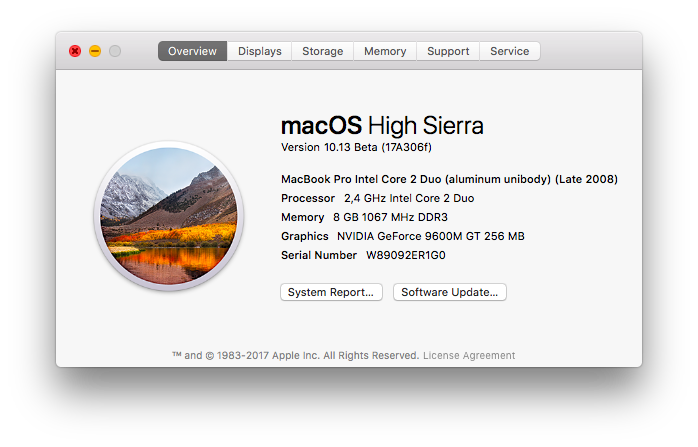698x447 pixels.
Task: Open the License Agreement link
Action: [469, 355]
